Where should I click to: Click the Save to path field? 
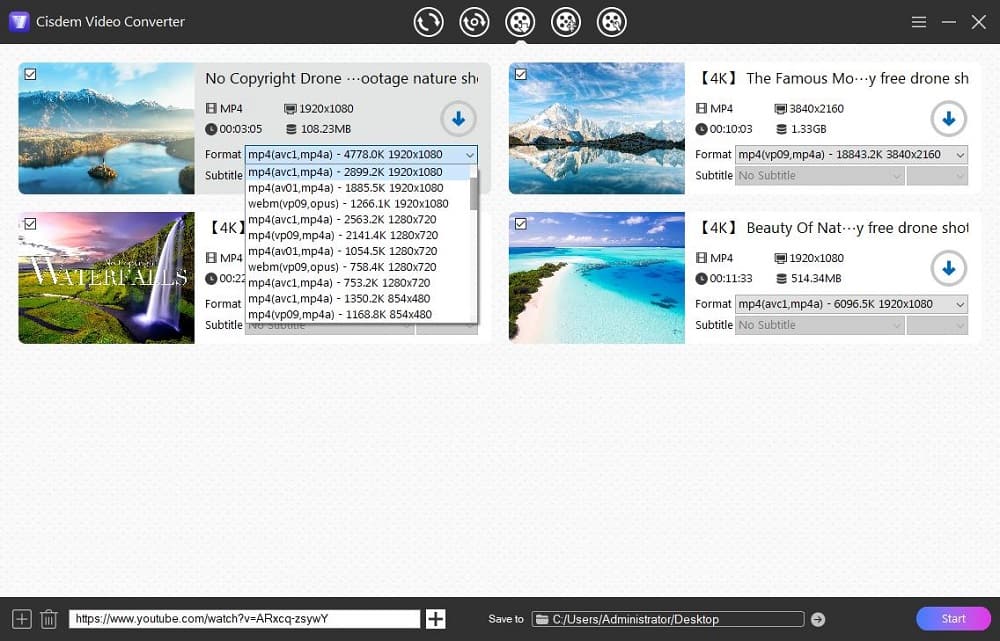point(668,619)
